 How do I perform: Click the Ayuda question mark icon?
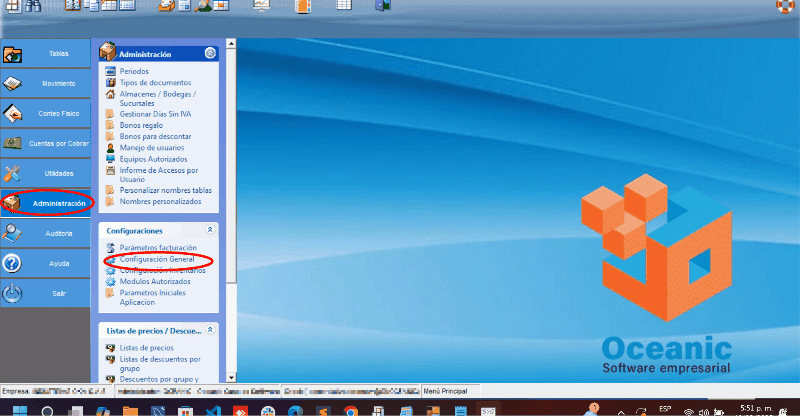13,263
